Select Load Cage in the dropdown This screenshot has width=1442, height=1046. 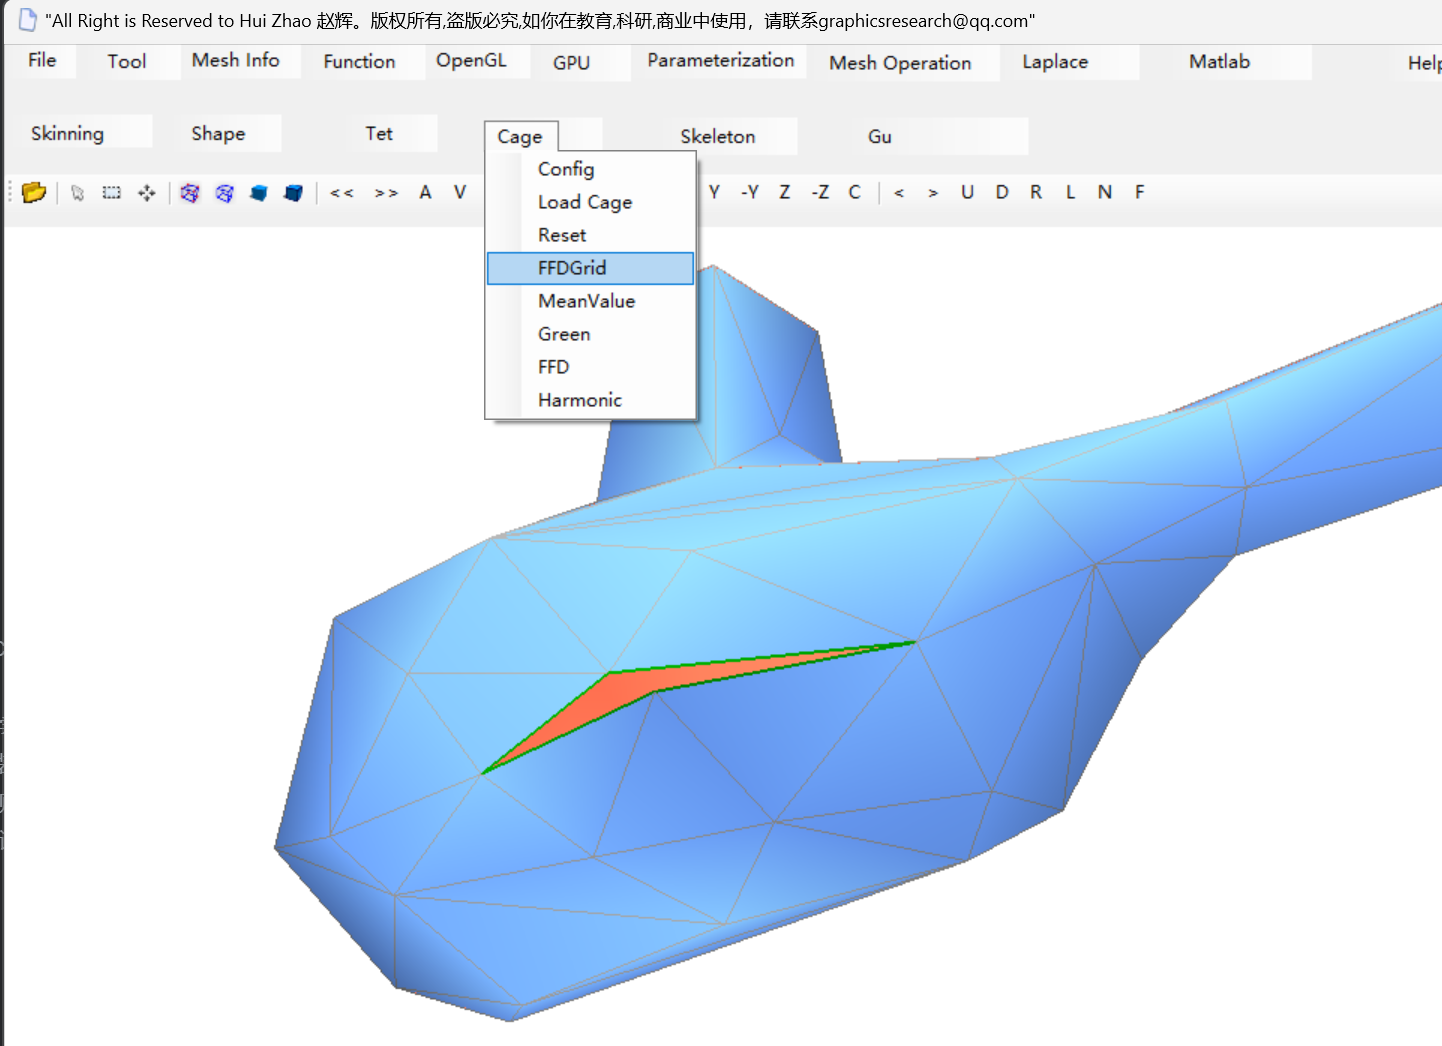590,202
